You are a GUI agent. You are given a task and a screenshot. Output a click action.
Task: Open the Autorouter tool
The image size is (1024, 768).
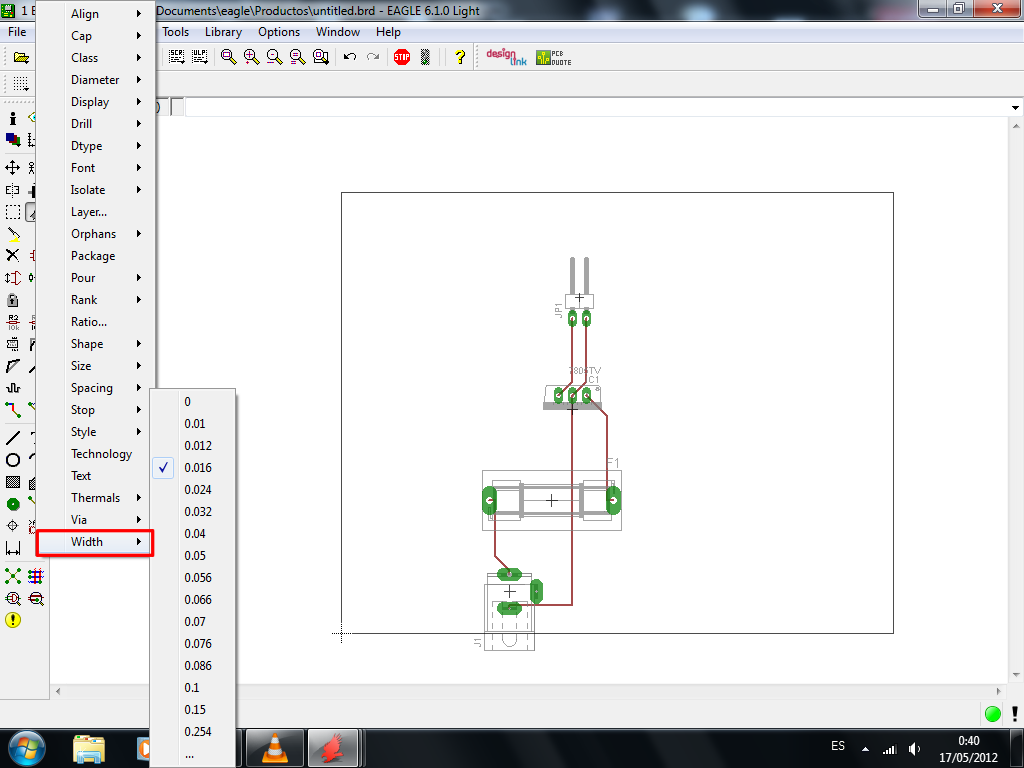click(35, 576)
